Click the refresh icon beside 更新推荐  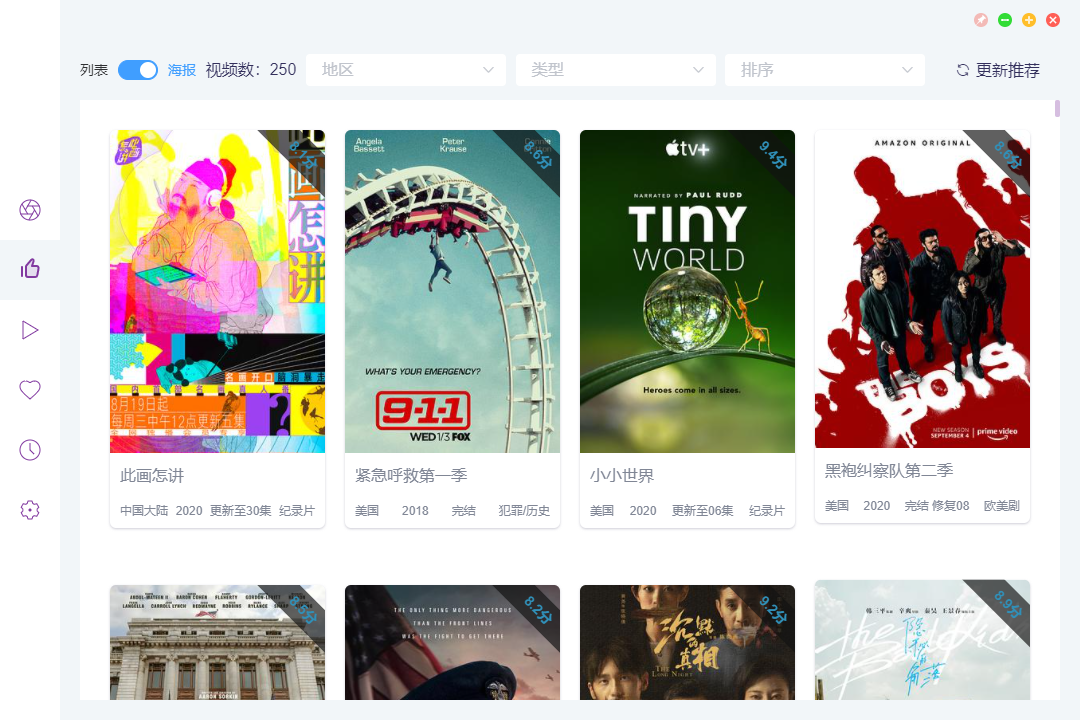963,70
